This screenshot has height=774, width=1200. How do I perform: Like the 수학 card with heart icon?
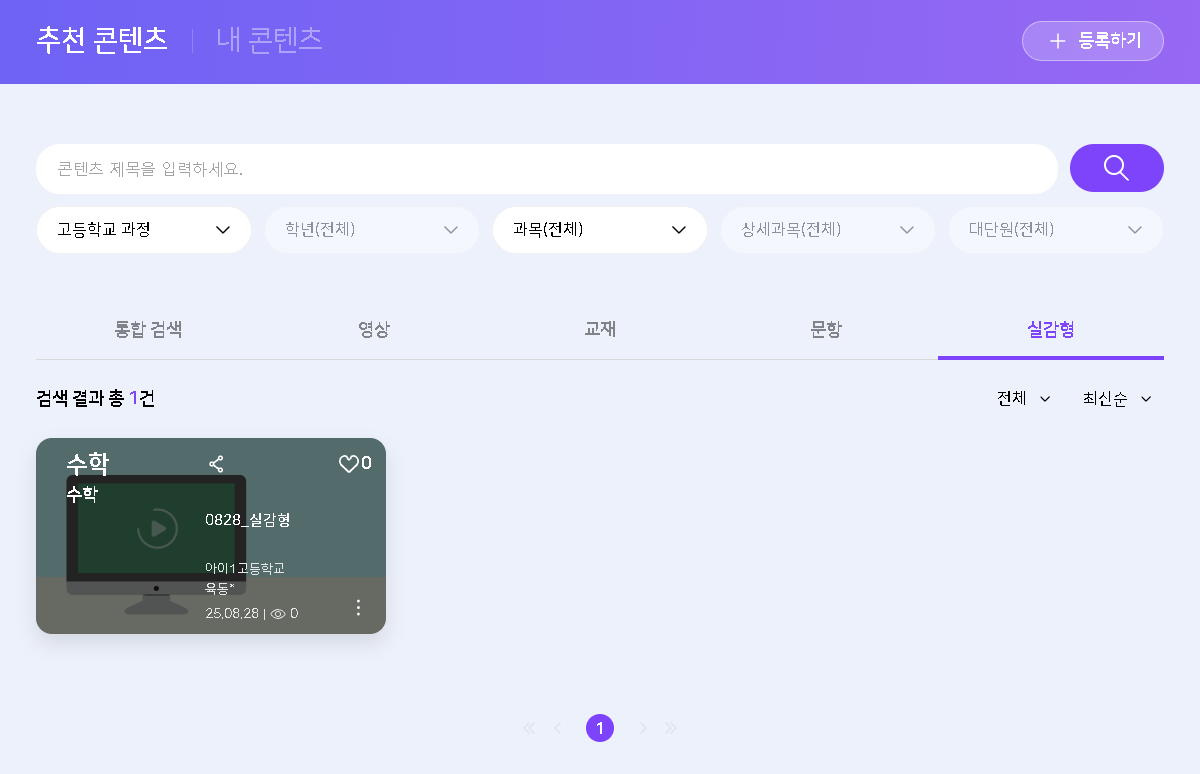click(x=348, y=464)
